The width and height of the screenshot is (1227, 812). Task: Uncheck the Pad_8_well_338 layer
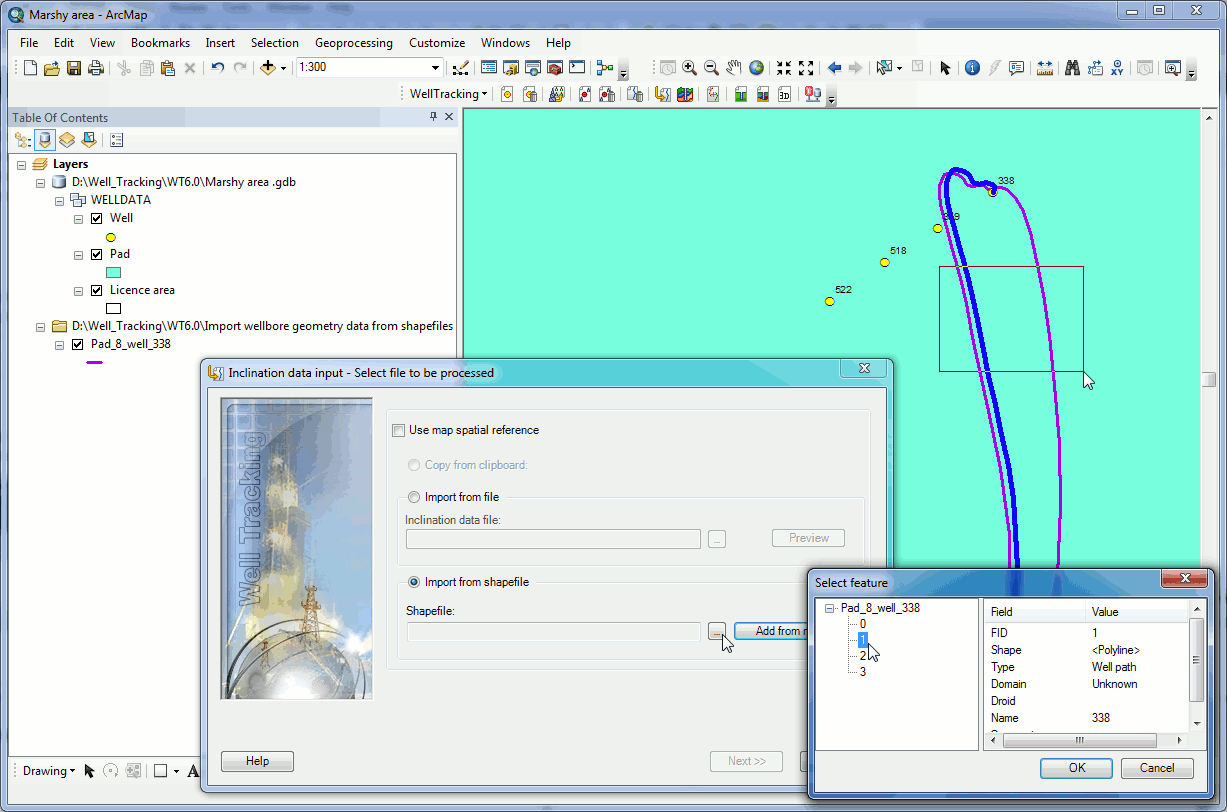(x=78, y=344)
